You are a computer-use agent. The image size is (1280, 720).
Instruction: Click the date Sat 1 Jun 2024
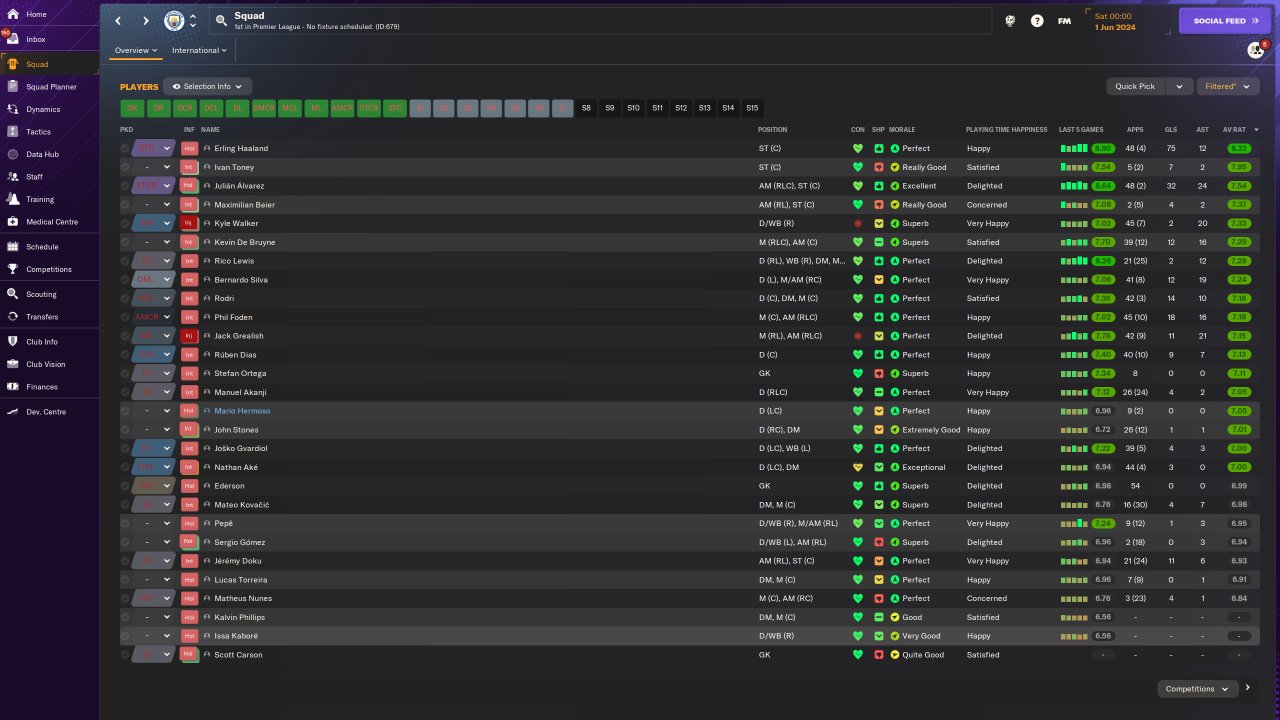[1116, 21]
